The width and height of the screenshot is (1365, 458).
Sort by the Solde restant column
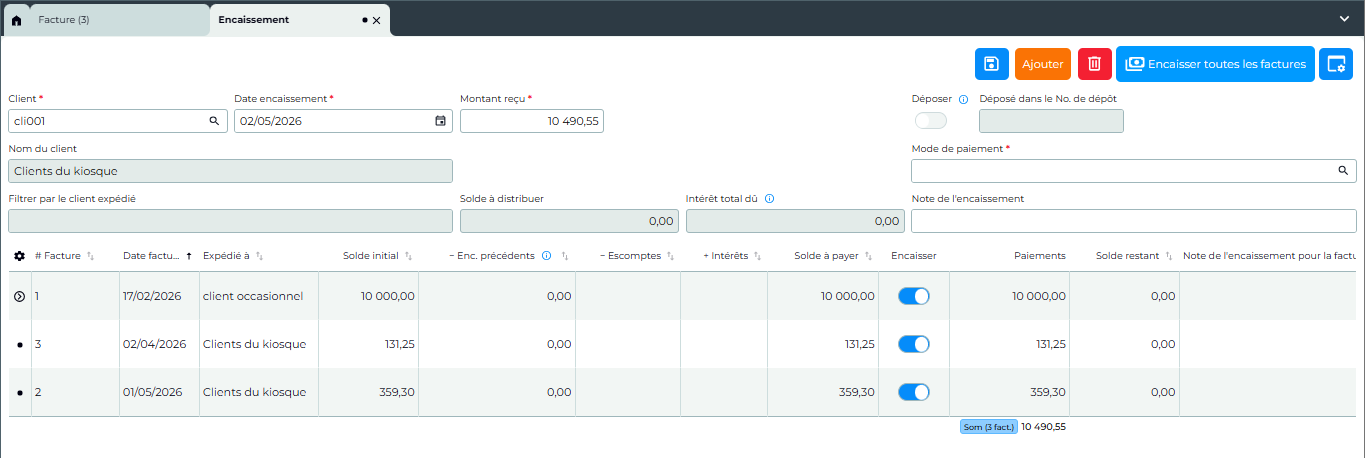point(1169,256)
